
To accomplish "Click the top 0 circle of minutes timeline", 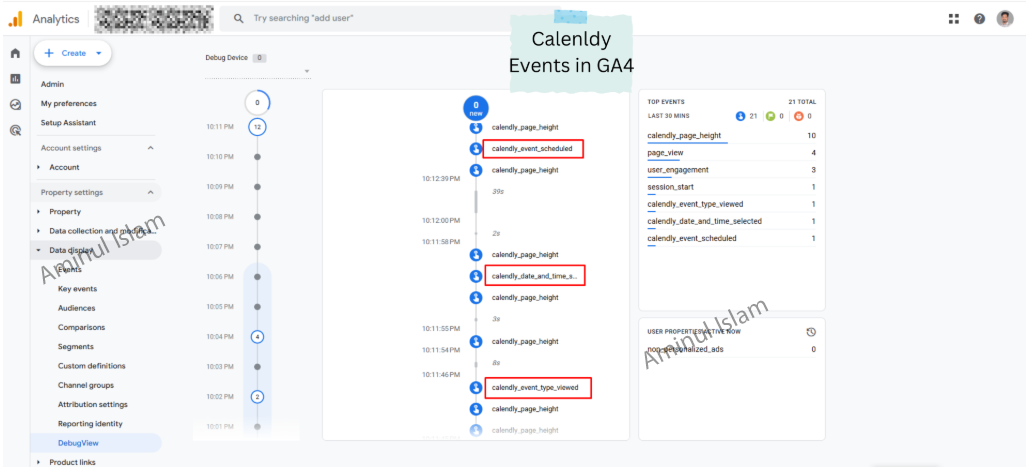I will click(x=257, y=103).
